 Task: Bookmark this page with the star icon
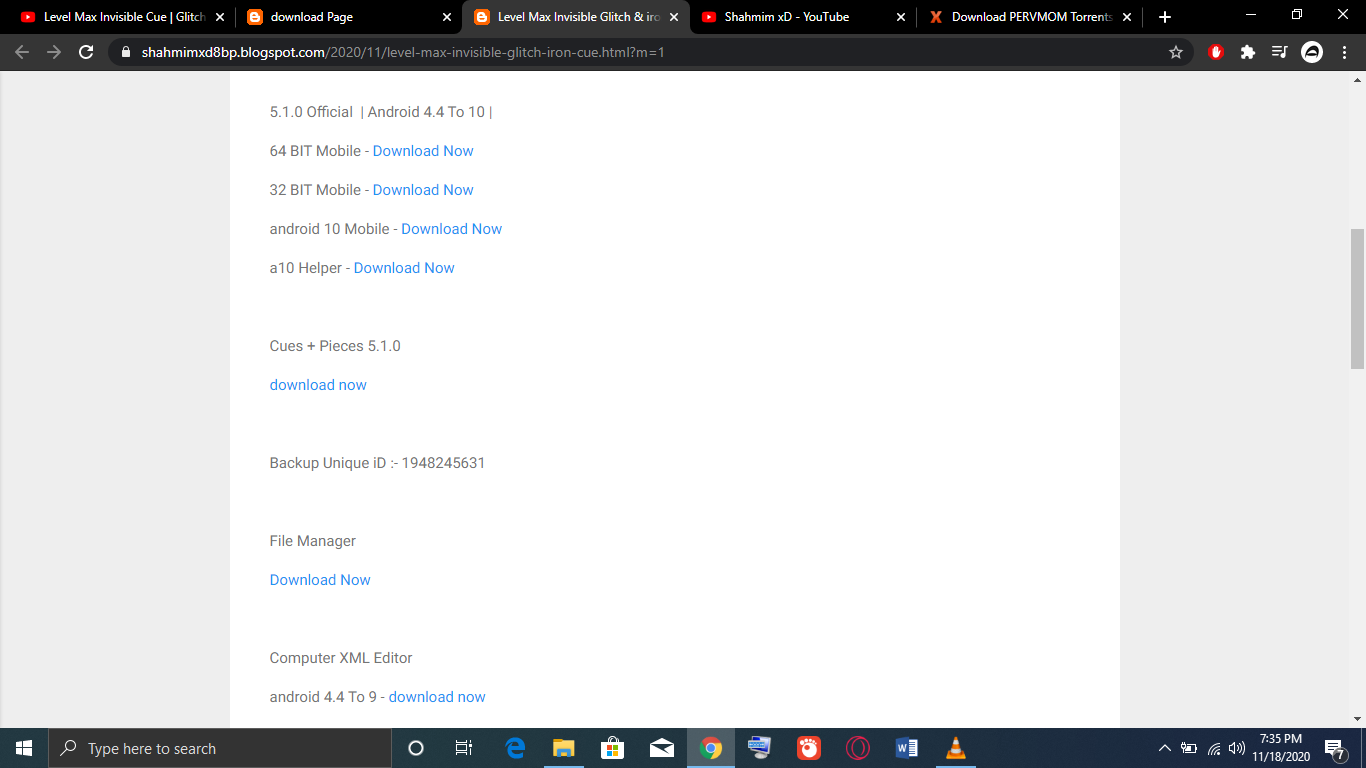coord(1176,52)
